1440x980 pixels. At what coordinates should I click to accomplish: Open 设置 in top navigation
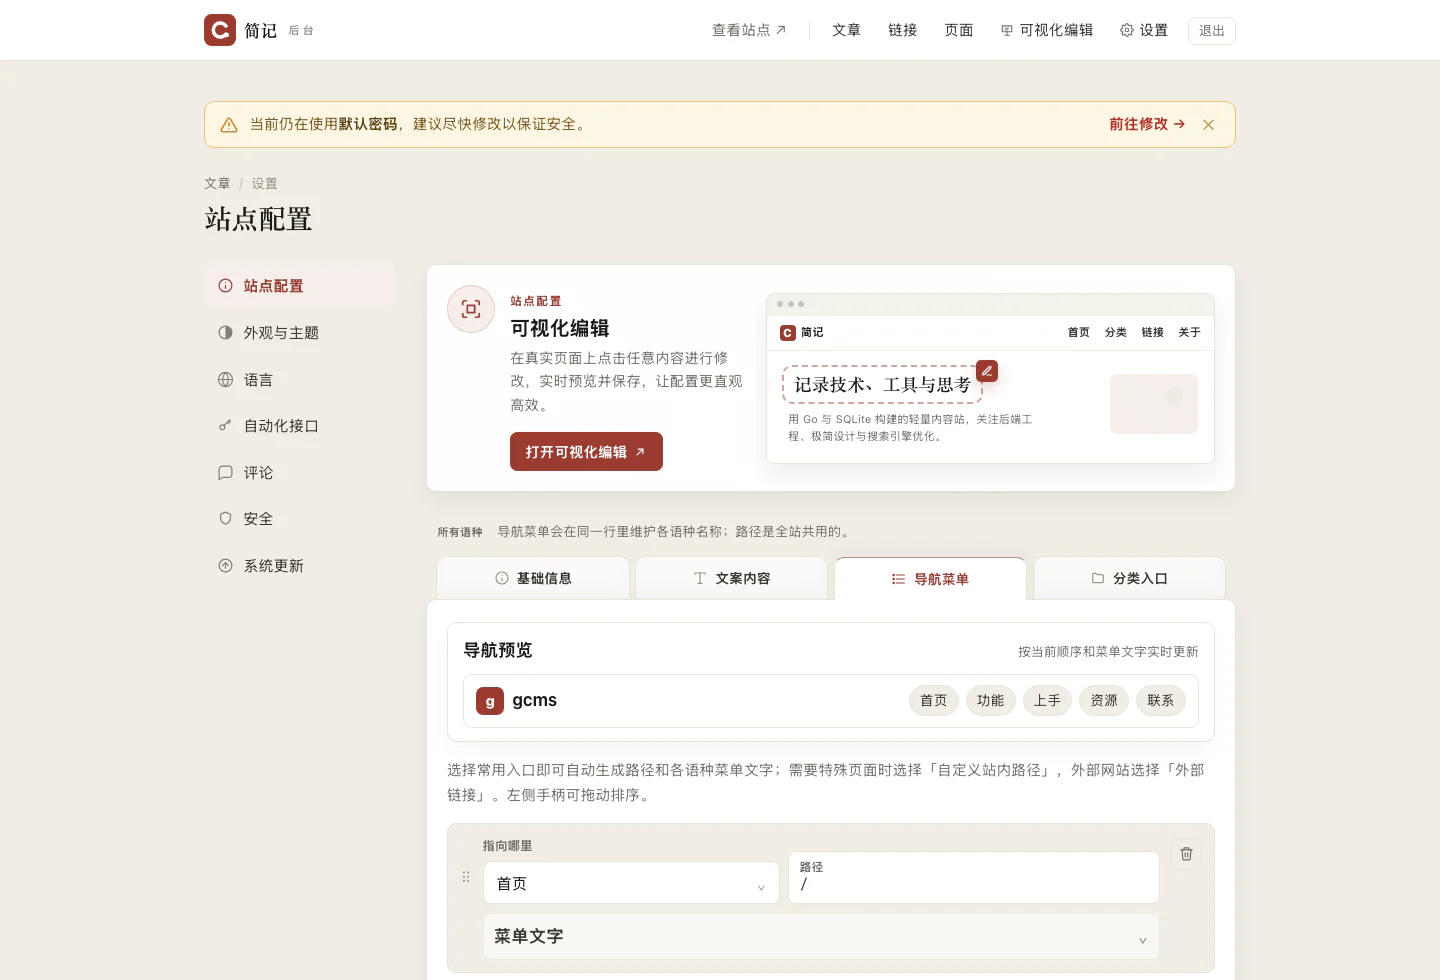pyautogui.click(x=1144, y=30)
